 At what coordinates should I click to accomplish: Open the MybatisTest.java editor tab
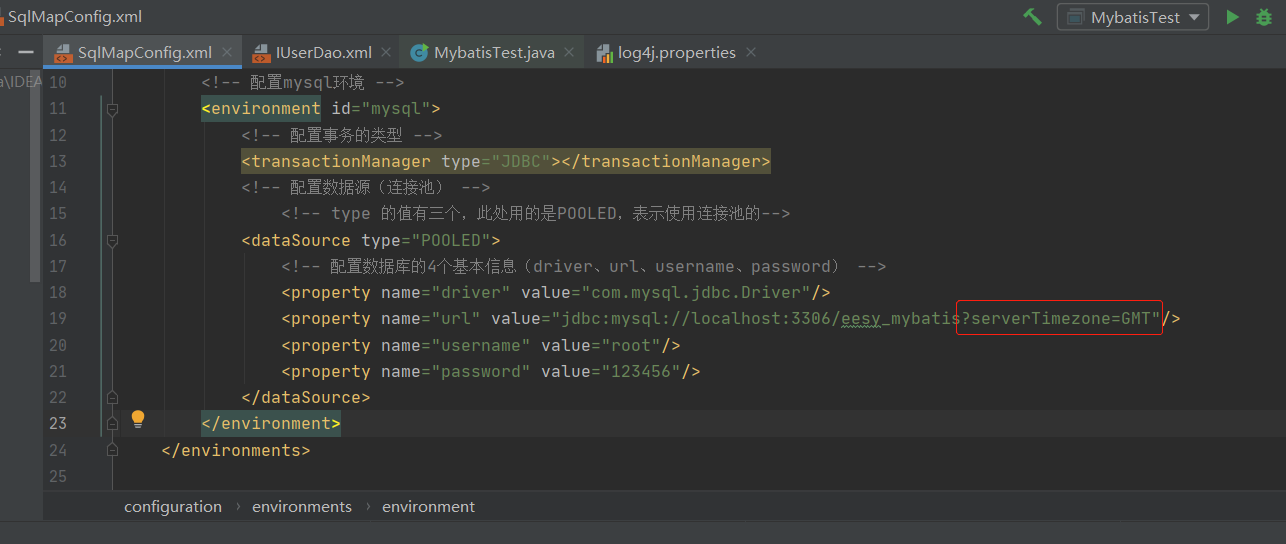tap(494, 52)
